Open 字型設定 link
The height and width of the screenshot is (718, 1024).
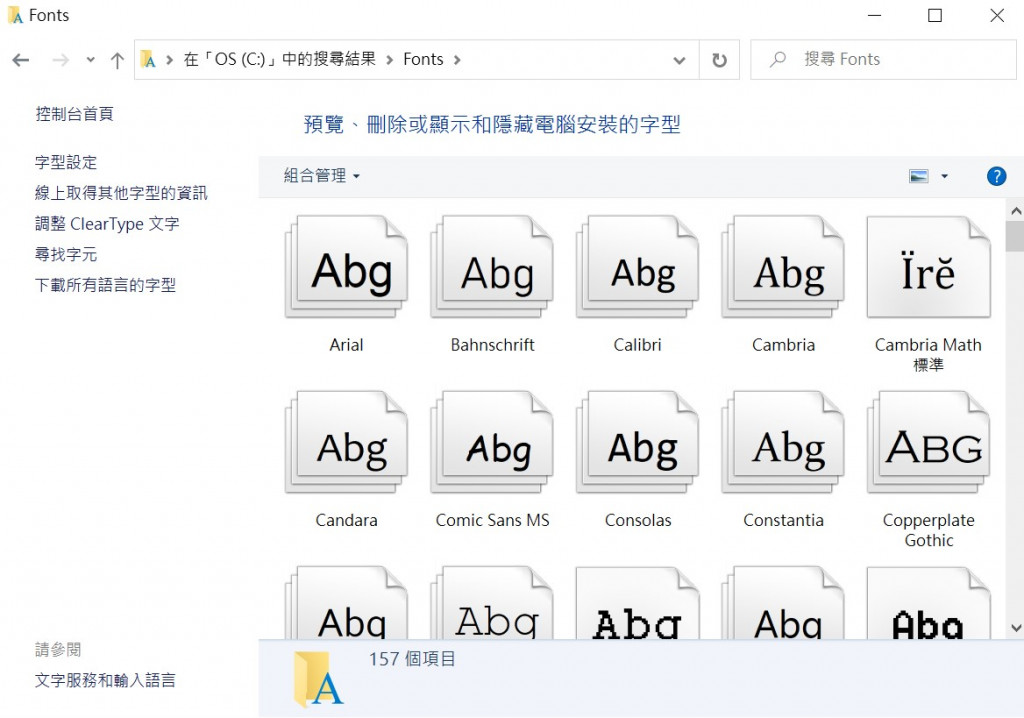[x=66, y=162]
